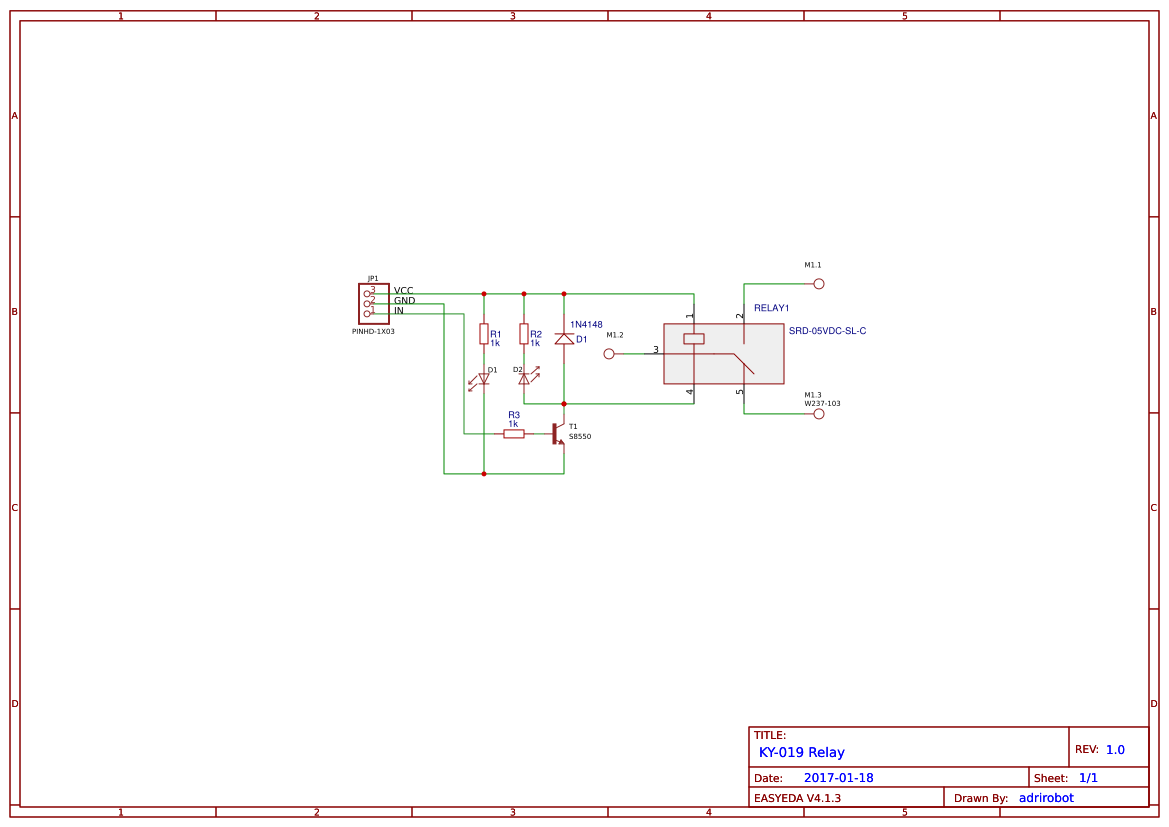Select the D2 LED symbol
The height and width of the screenshot is (827, 1169).
click(x=529, y=377)
